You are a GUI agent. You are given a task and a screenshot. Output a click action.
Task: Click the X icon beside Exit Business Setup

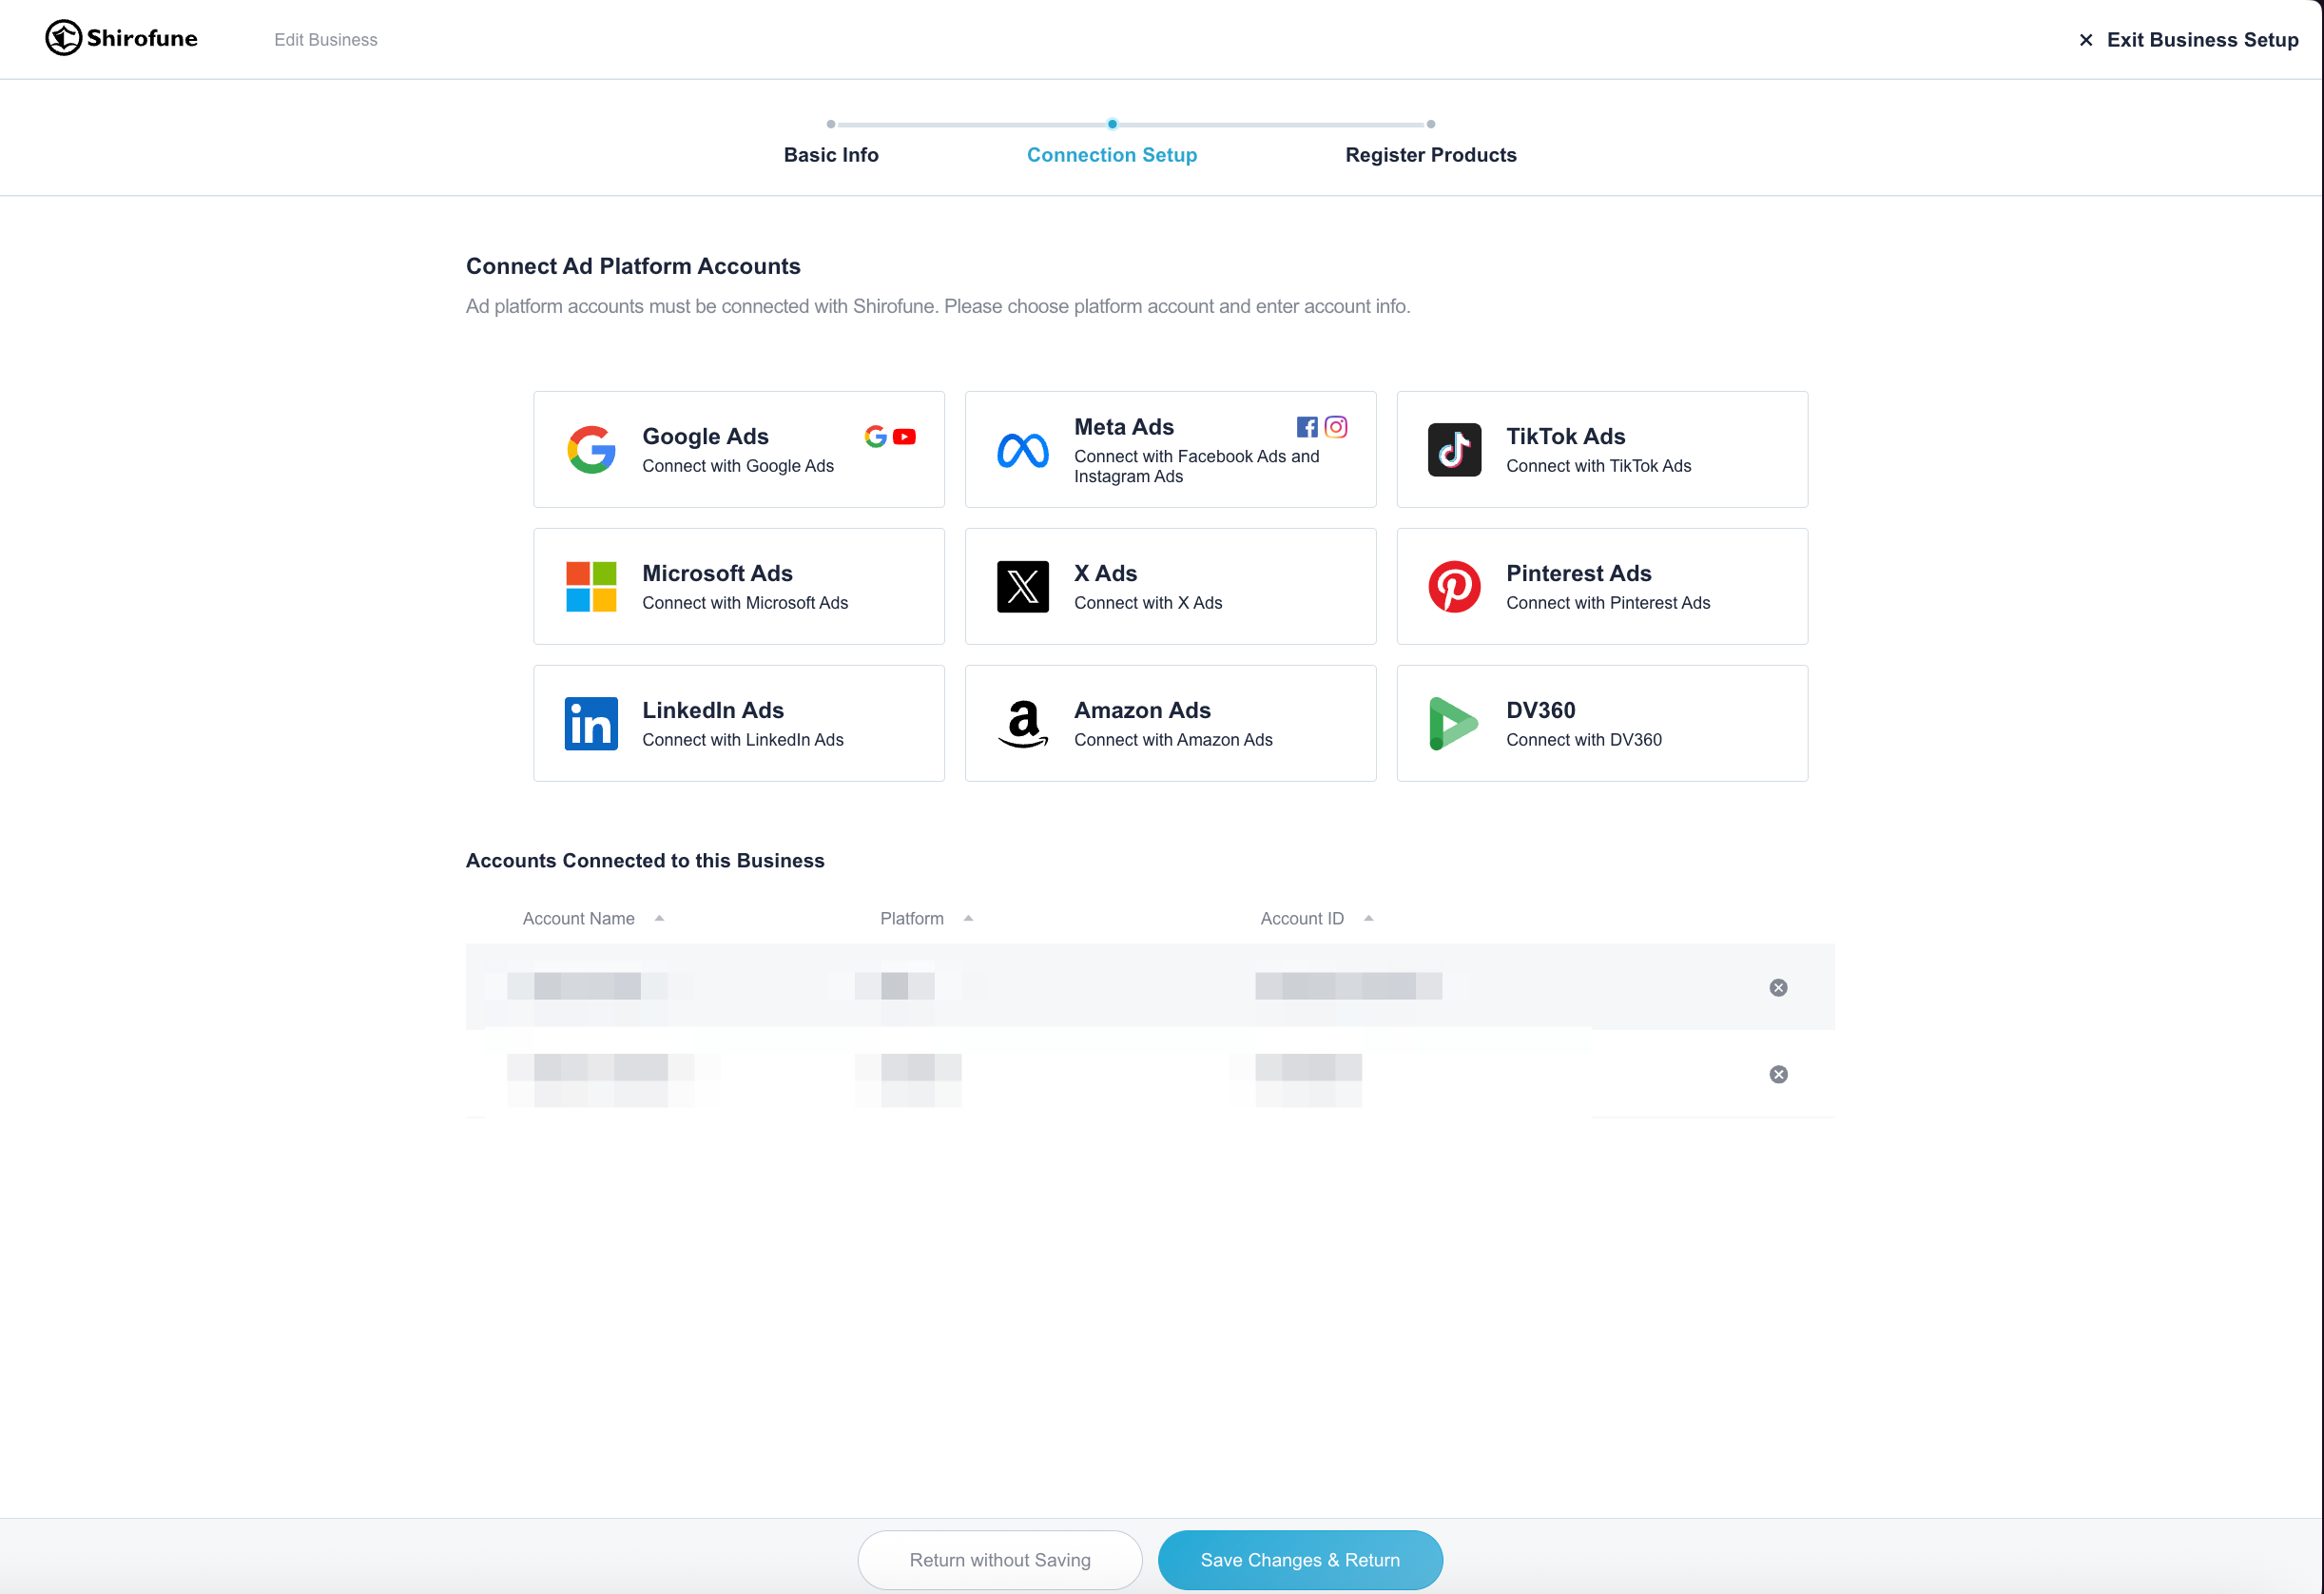pos(2085,40)
